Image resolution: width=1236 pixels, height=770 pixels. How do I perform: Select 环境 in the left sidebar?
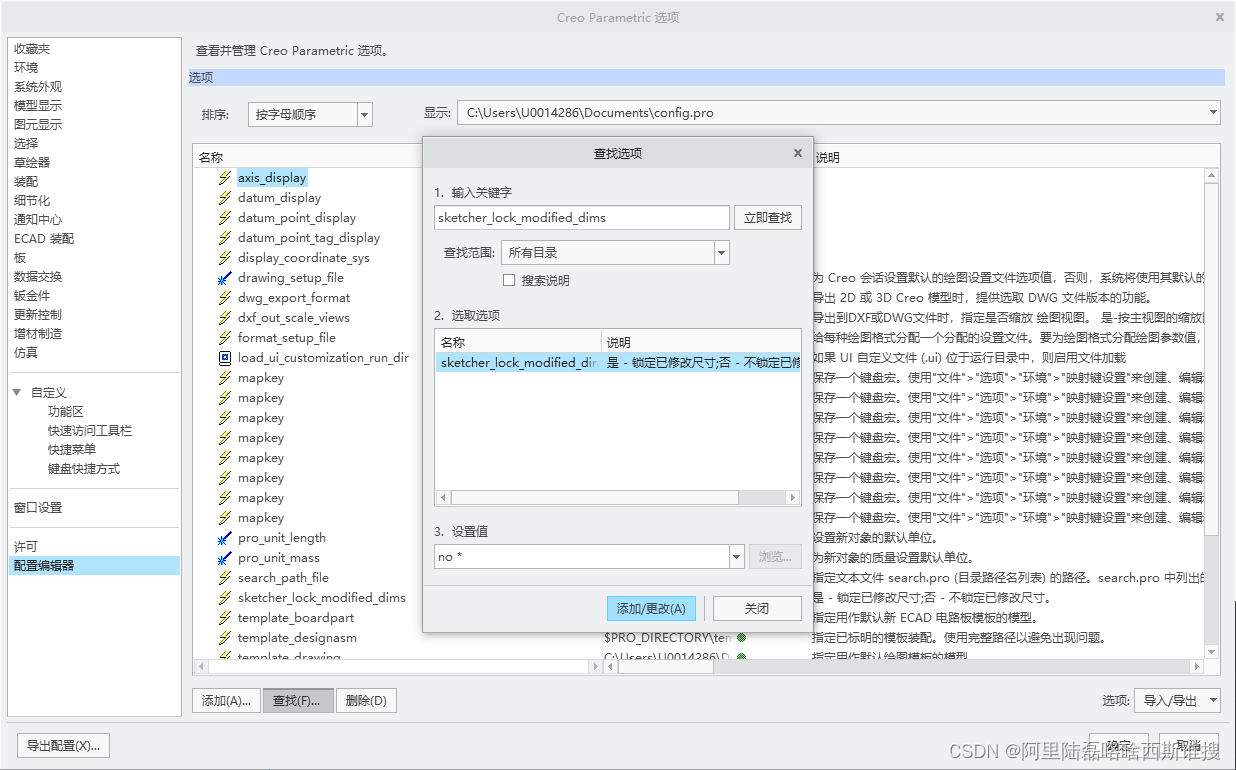(26, 68)
